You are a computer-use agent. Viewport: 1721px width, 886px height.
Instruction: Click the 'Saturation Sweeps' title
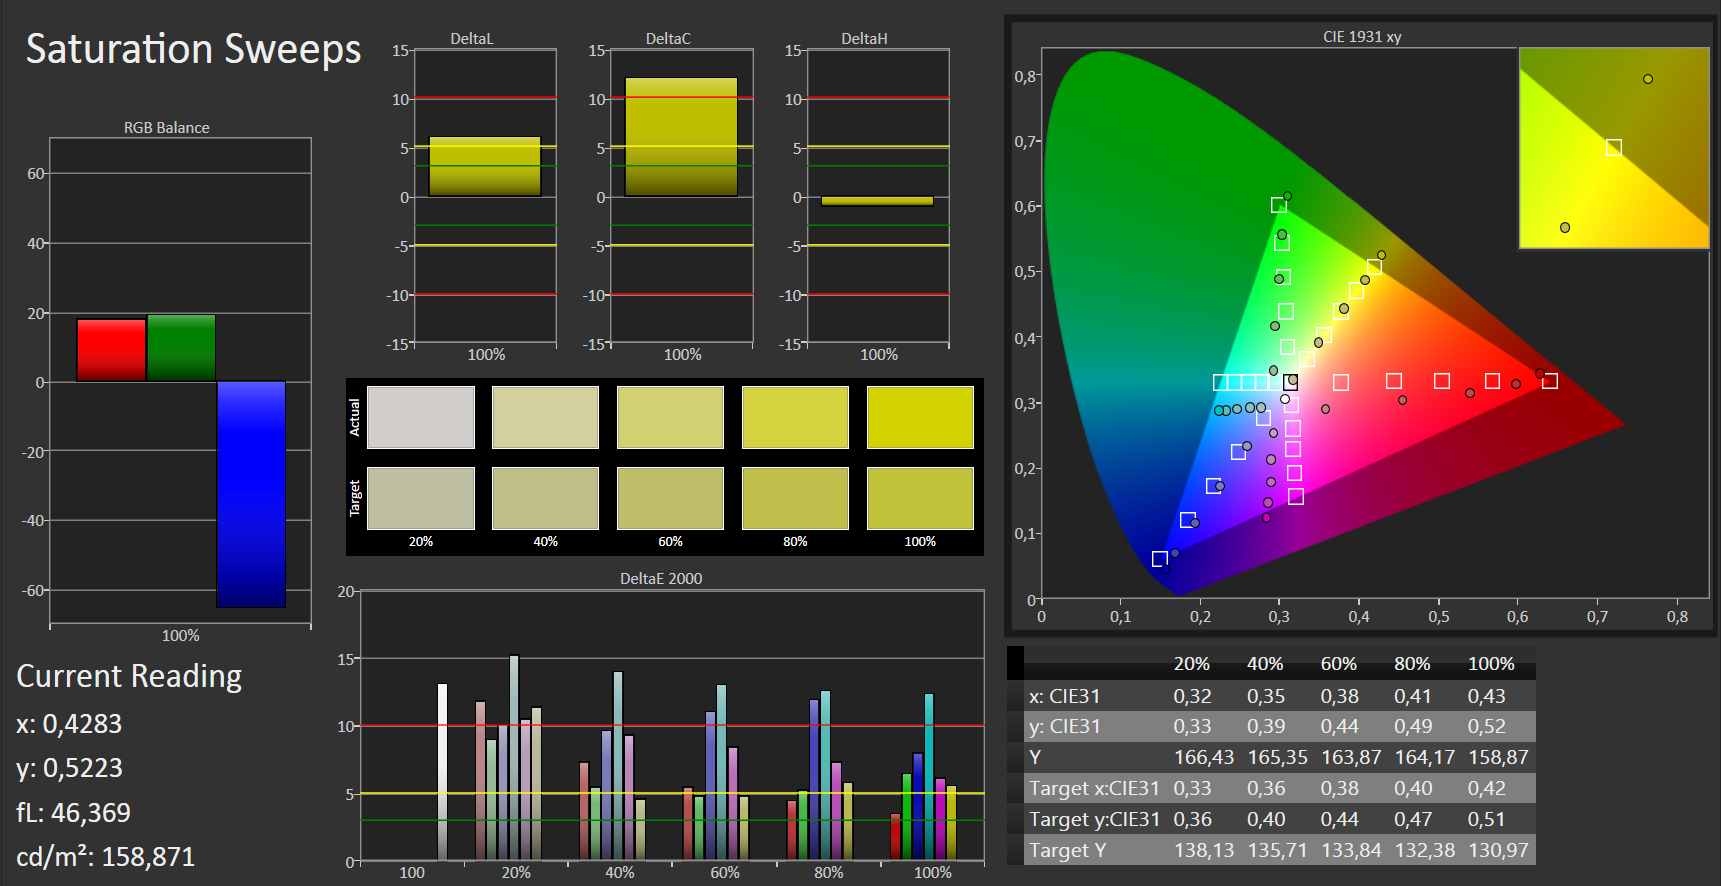click(x=193, y=49)
